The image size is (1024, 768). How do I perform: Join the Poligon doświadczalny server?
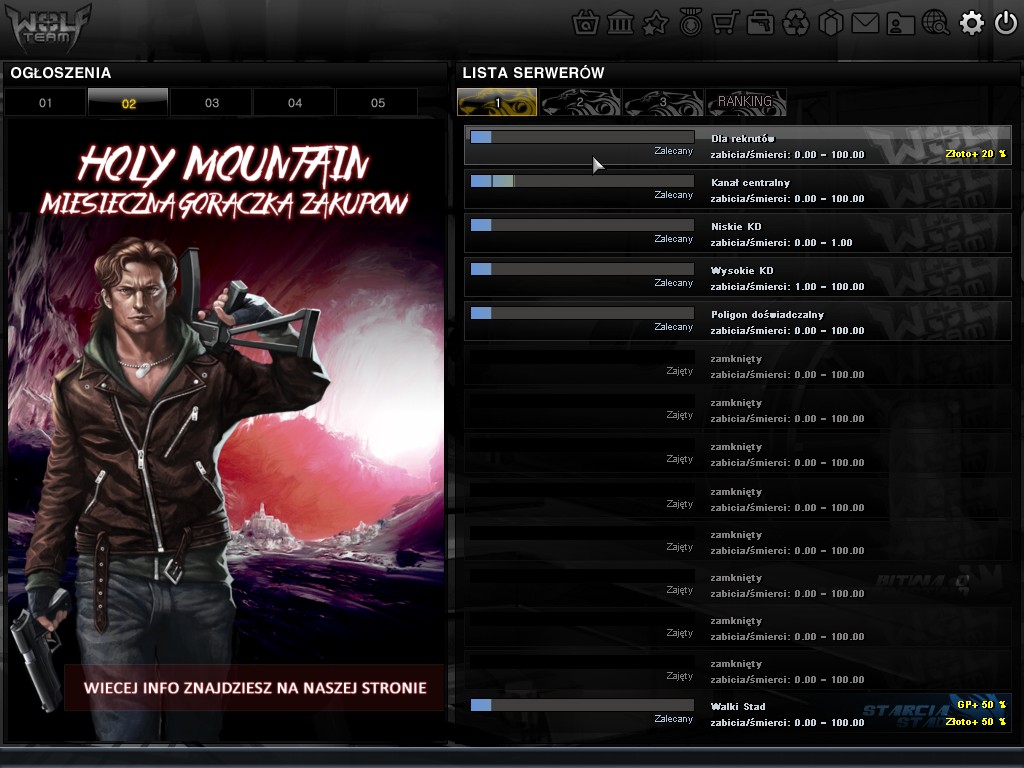point(738,321)
